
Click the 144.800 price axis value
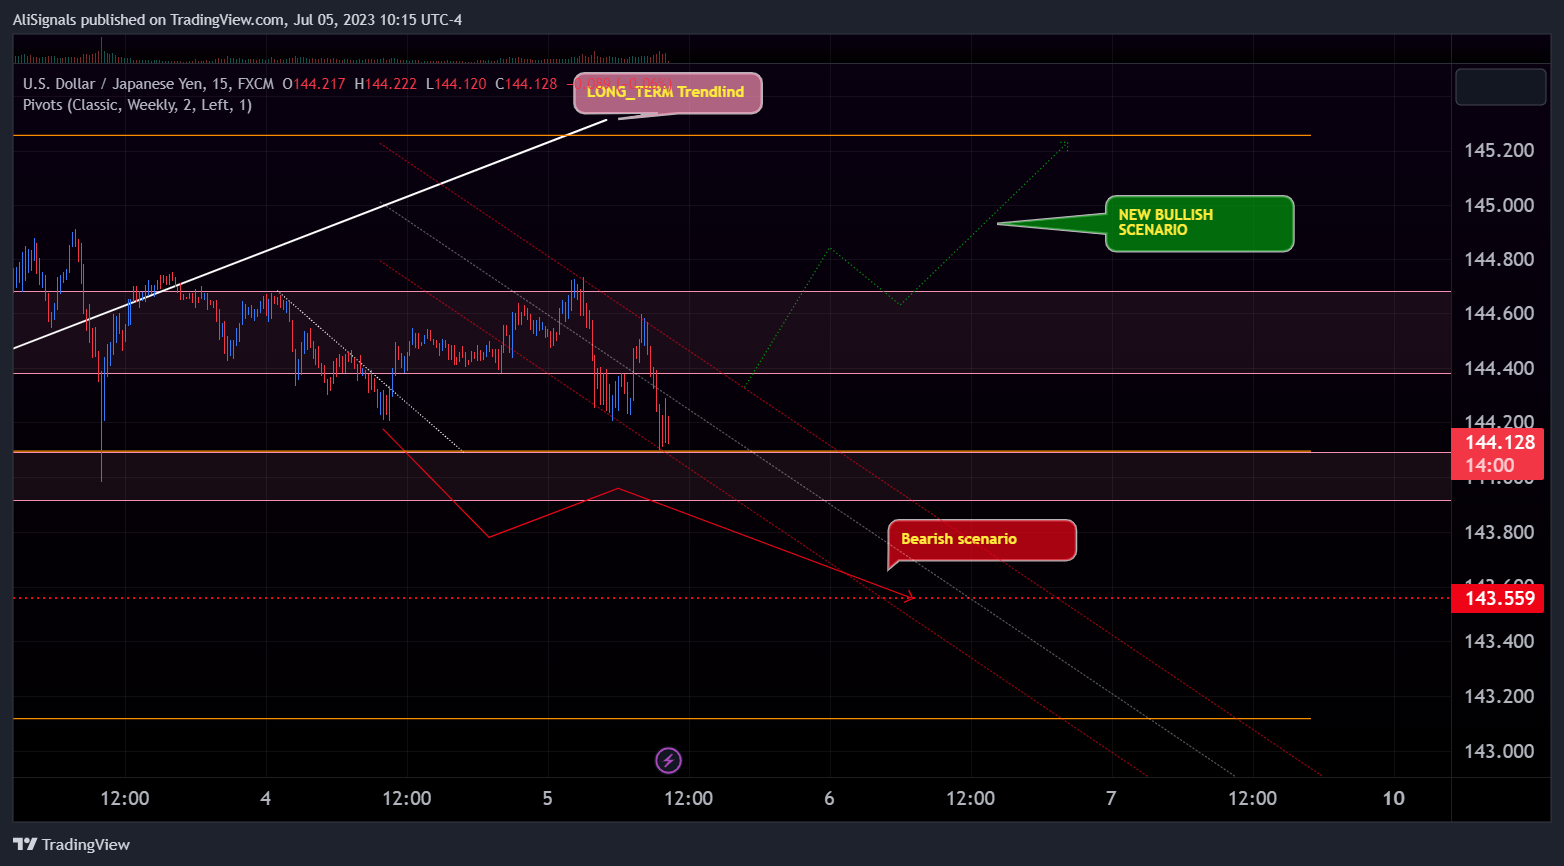pyautogui.click(x=1499, y=260)
